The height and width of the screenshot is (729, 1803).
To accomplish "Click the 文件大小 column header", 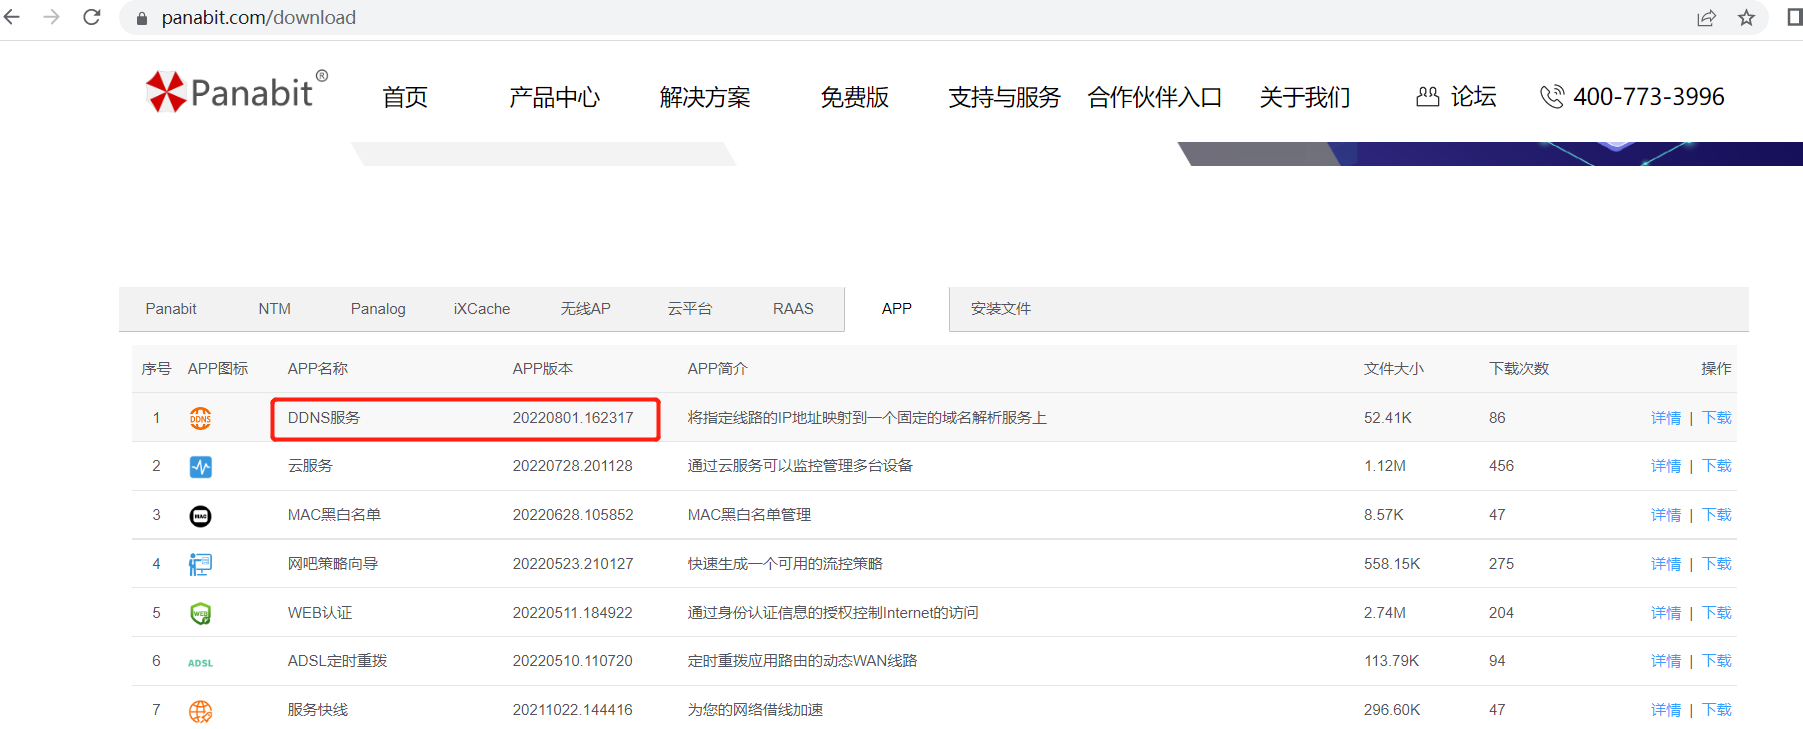I will [x=1394, y=369].
